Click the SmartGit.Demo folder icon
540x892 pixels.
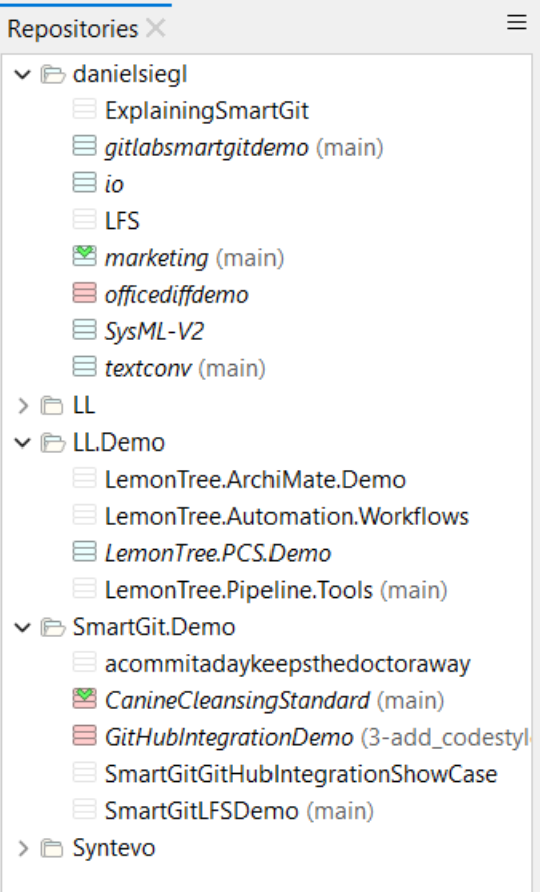pos(52,626)
